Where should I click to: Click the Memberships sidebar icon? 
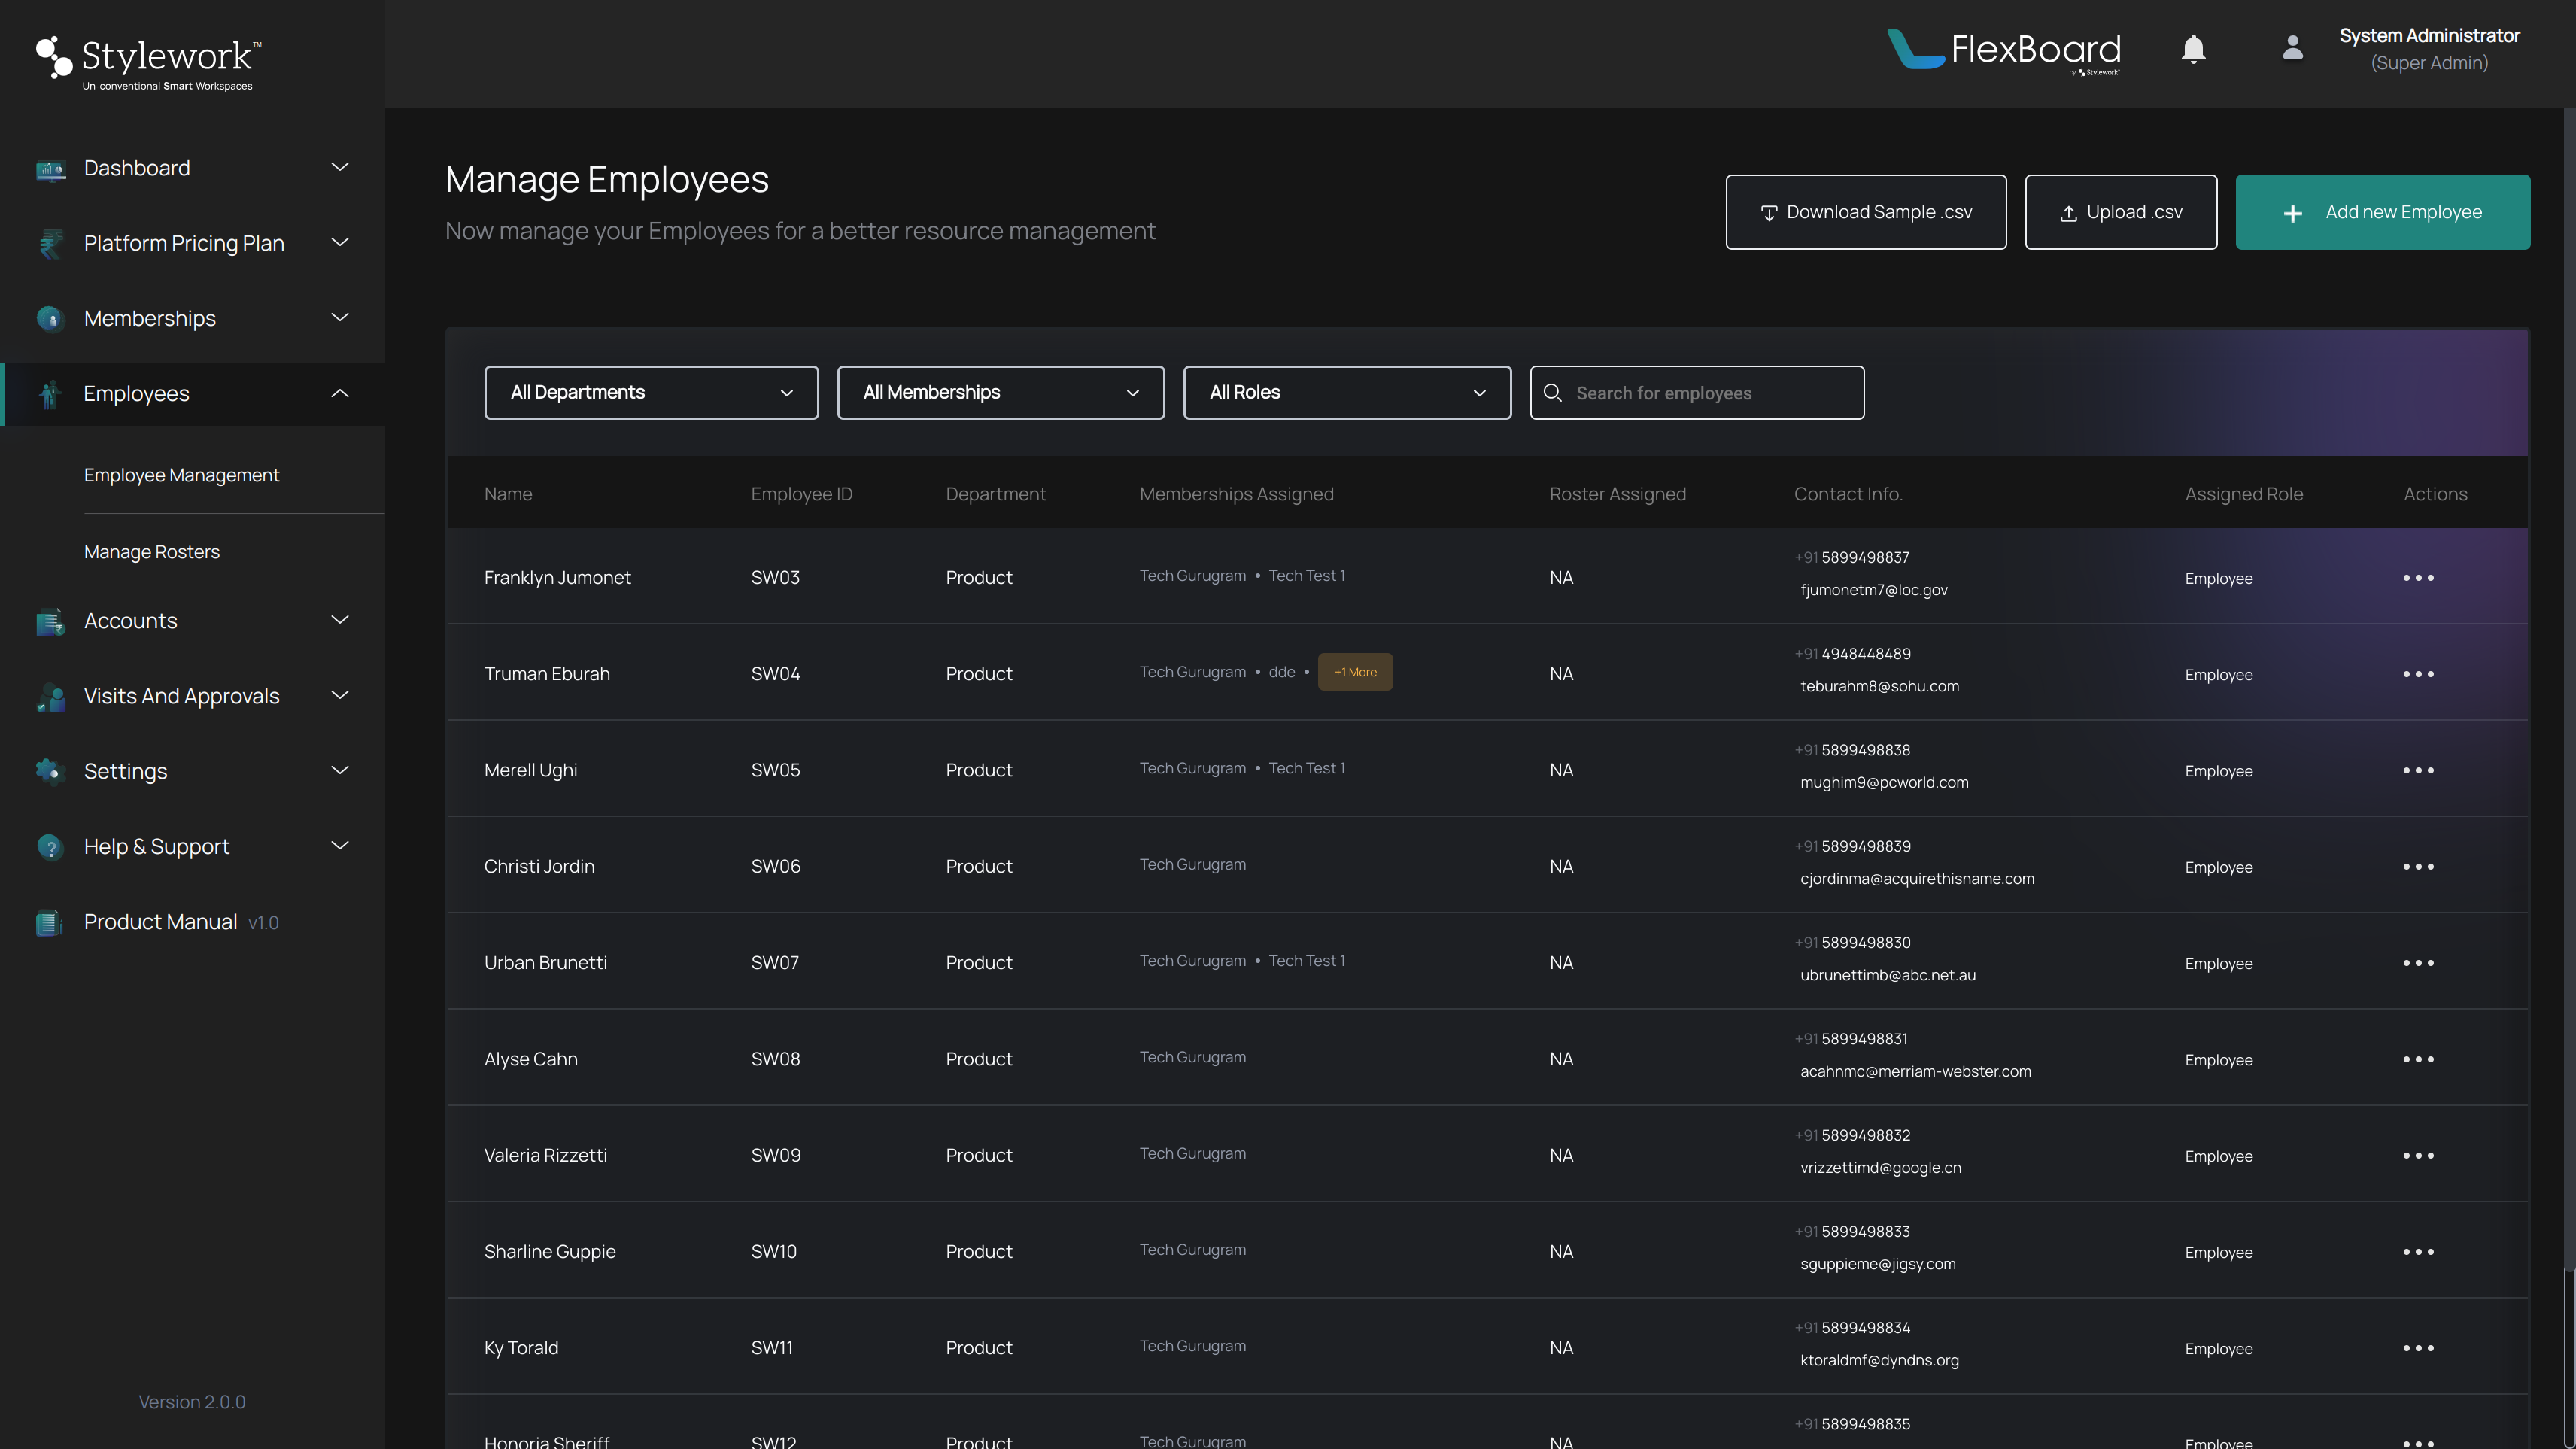click(50, 319)
